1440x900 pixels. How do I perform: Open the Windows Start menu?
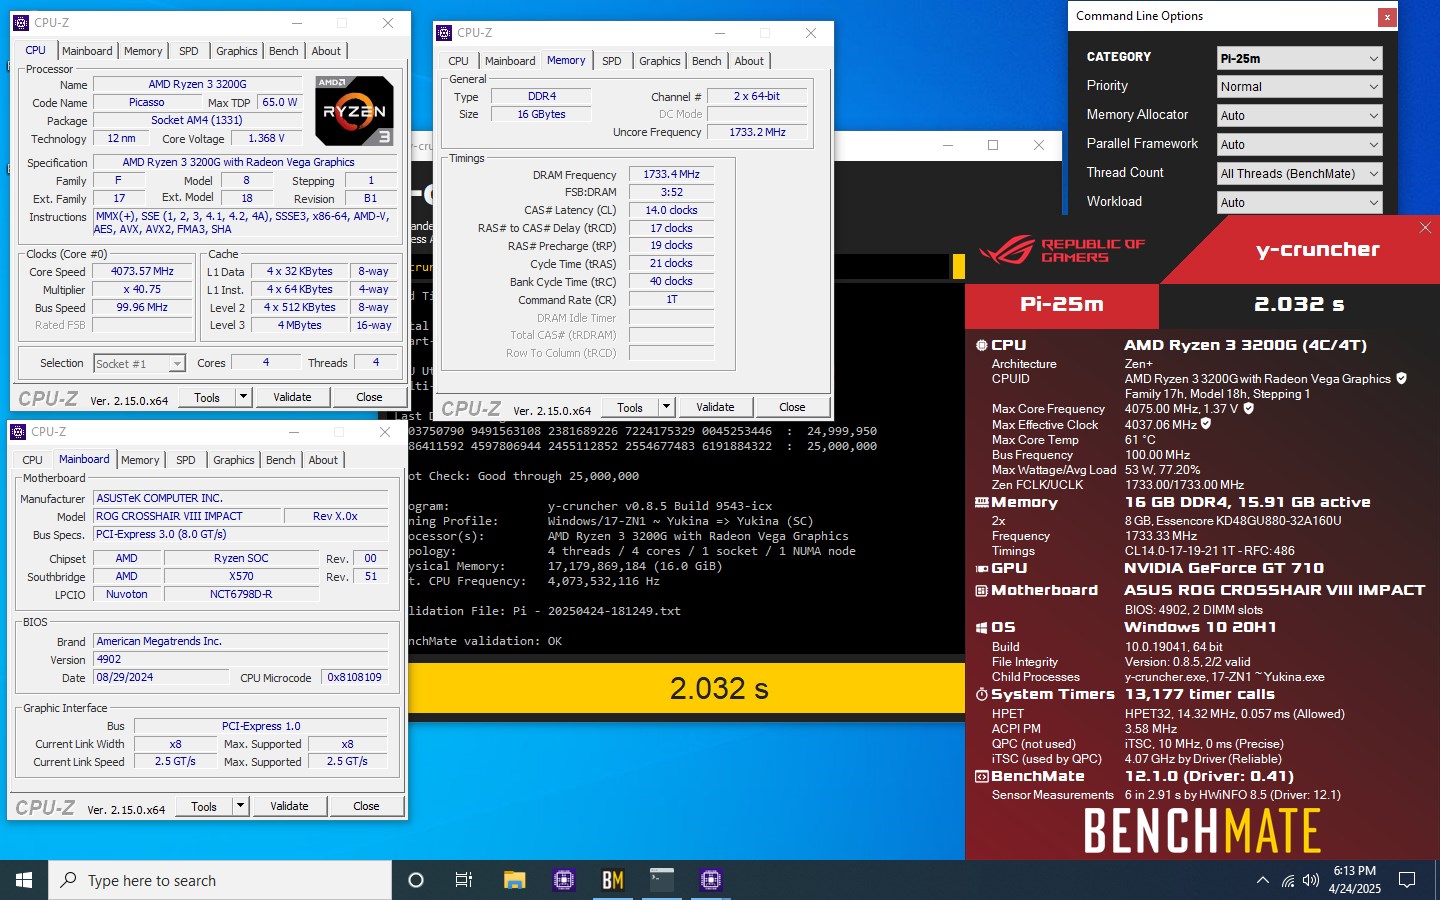(x=24, y=880)
